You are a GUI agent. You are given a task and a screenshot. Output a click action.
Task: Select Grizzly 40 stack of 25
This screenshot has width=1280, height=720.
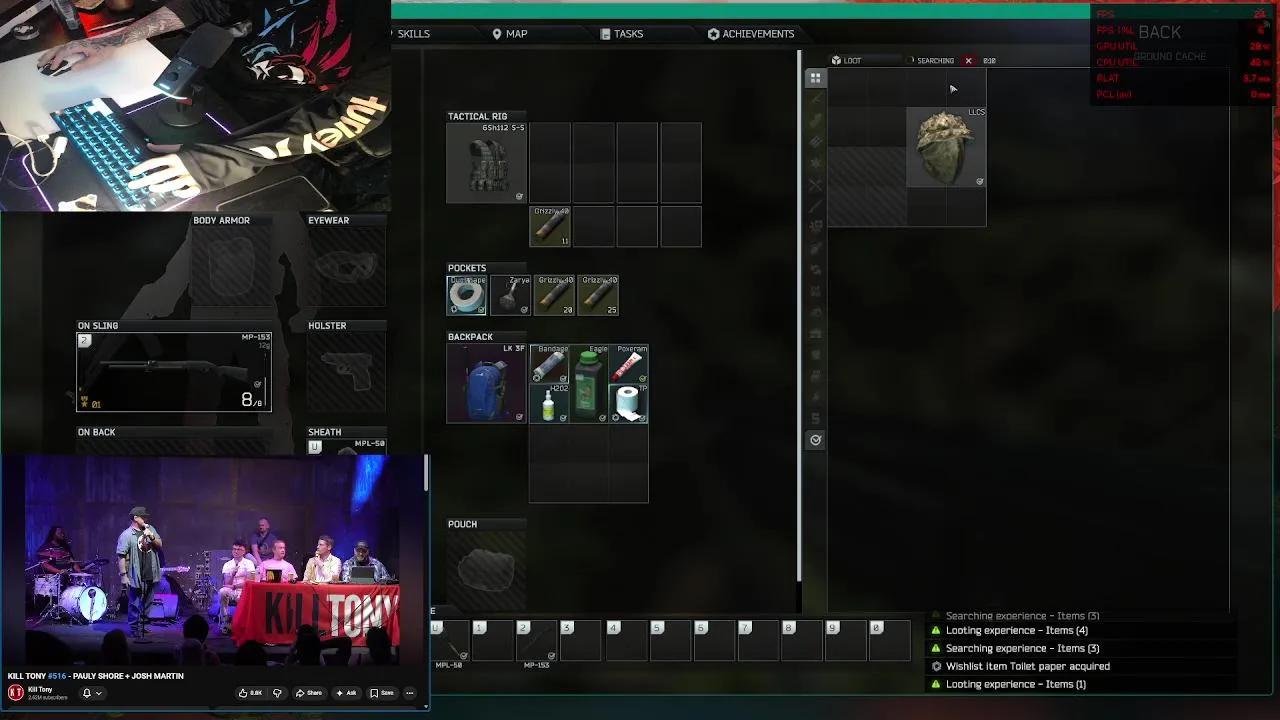(x=598, y=295)
